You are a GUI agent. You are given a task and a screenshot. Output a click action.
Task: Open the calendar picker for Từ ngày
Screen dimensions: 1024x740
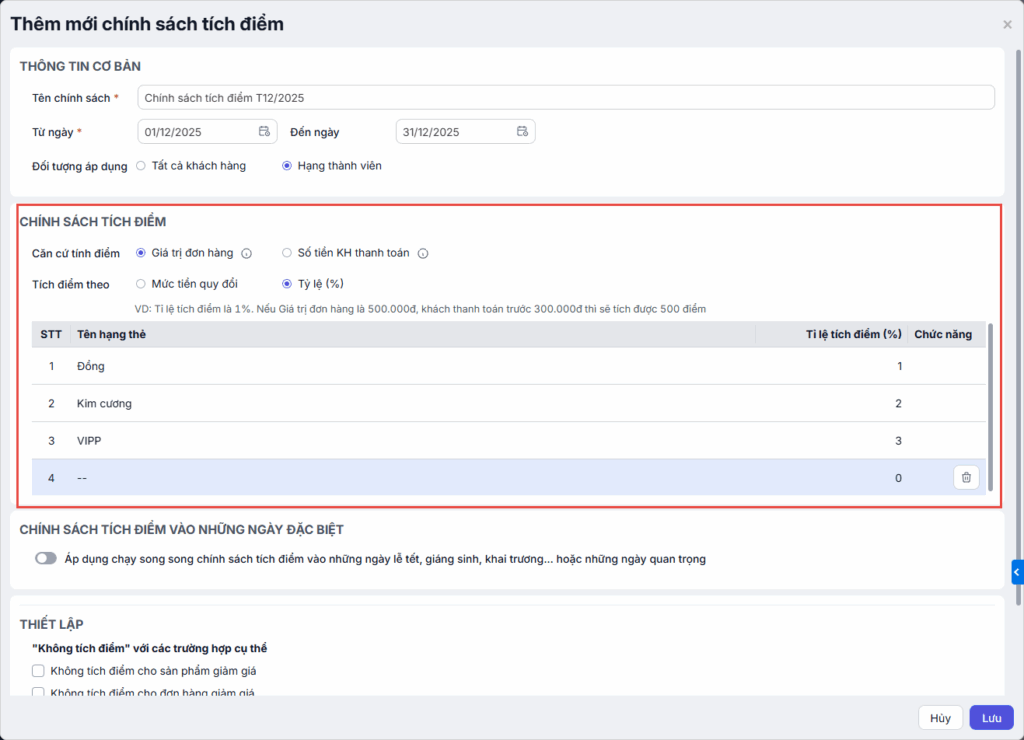coord(264,131)
